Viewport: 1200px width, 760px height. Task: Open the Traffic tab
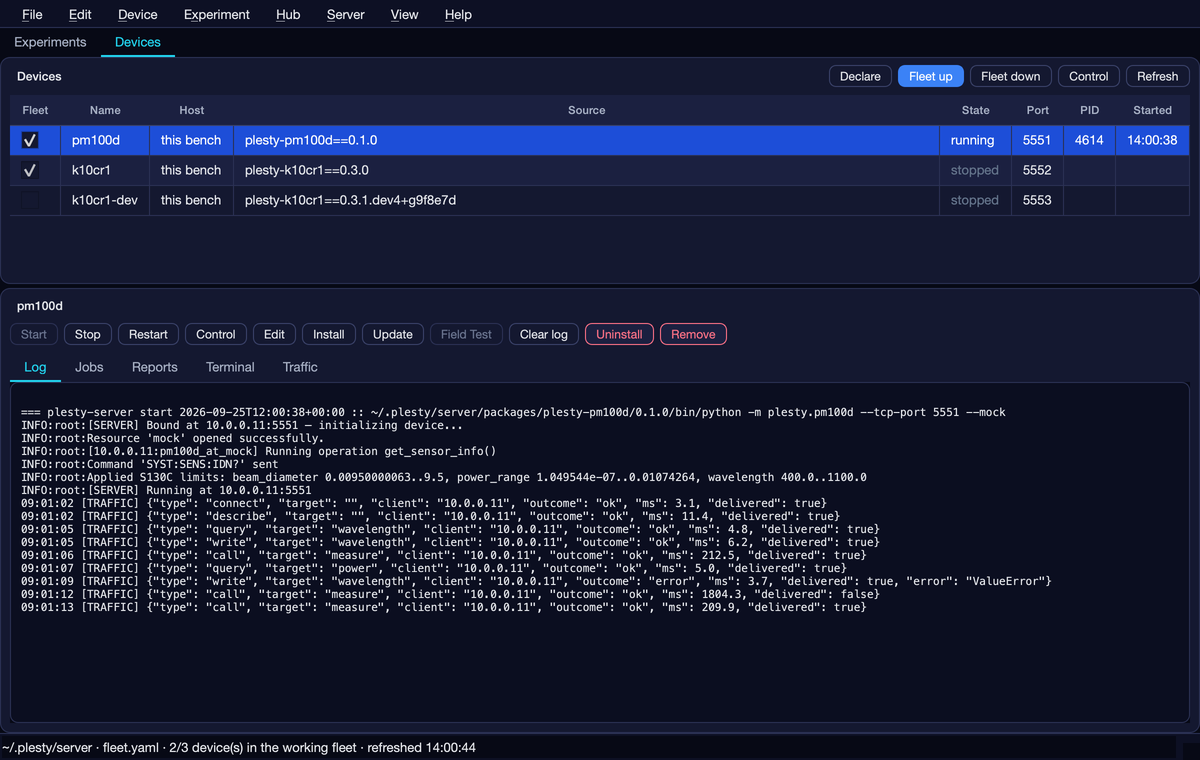coord(300,367)
